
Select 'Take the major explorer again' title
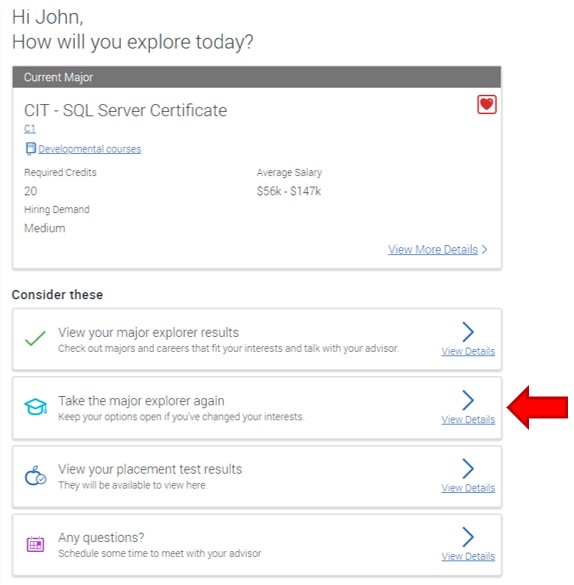(x=141, y=401)
